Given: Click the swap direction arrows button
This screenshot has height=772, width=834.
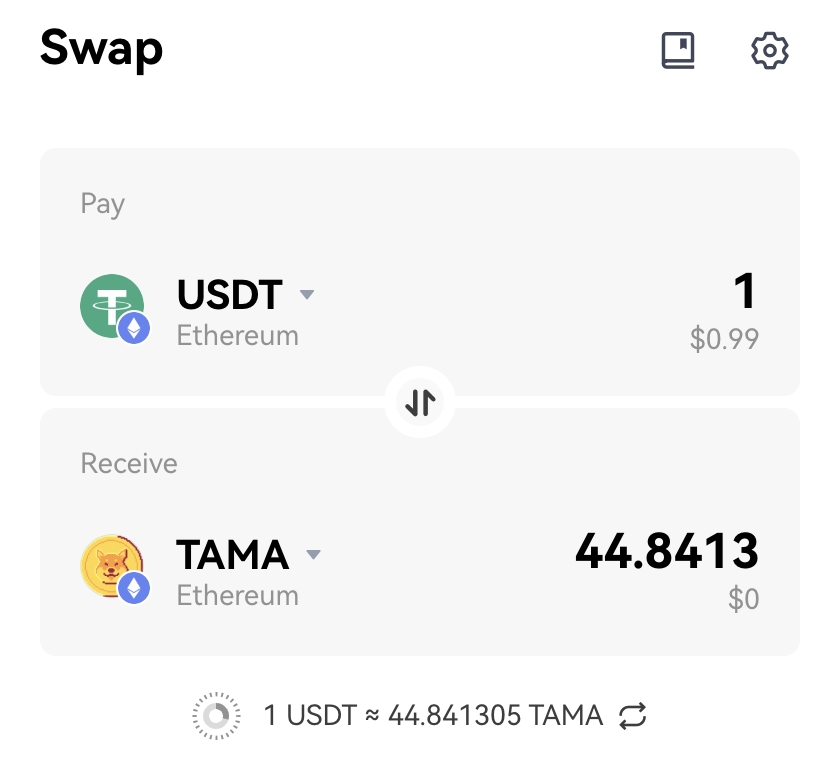Looking at the screenshot, I should click(420, 402).
